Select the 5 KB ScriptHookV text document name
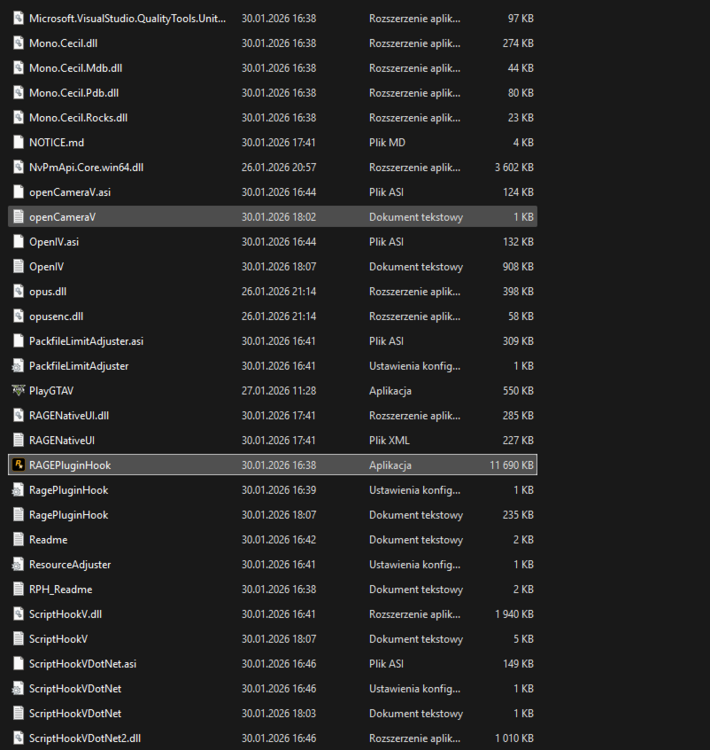Viewport: 710px width, 750px height. point(58,639)
